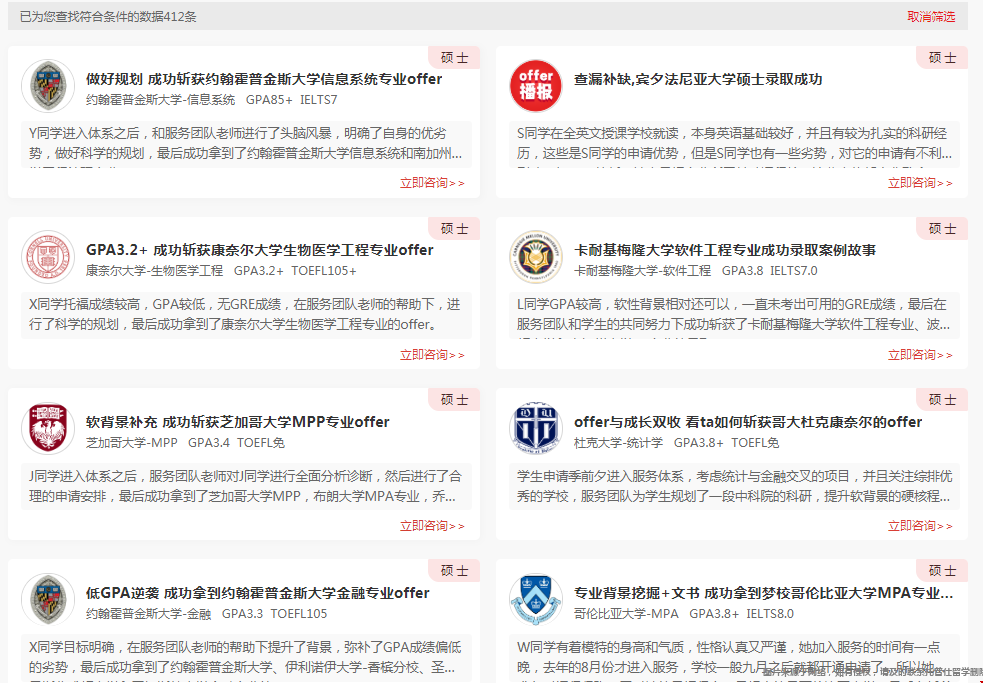Click subtitle 芝加哥大学-MPP
Screen dimensions: 983x683
point(132,443)
